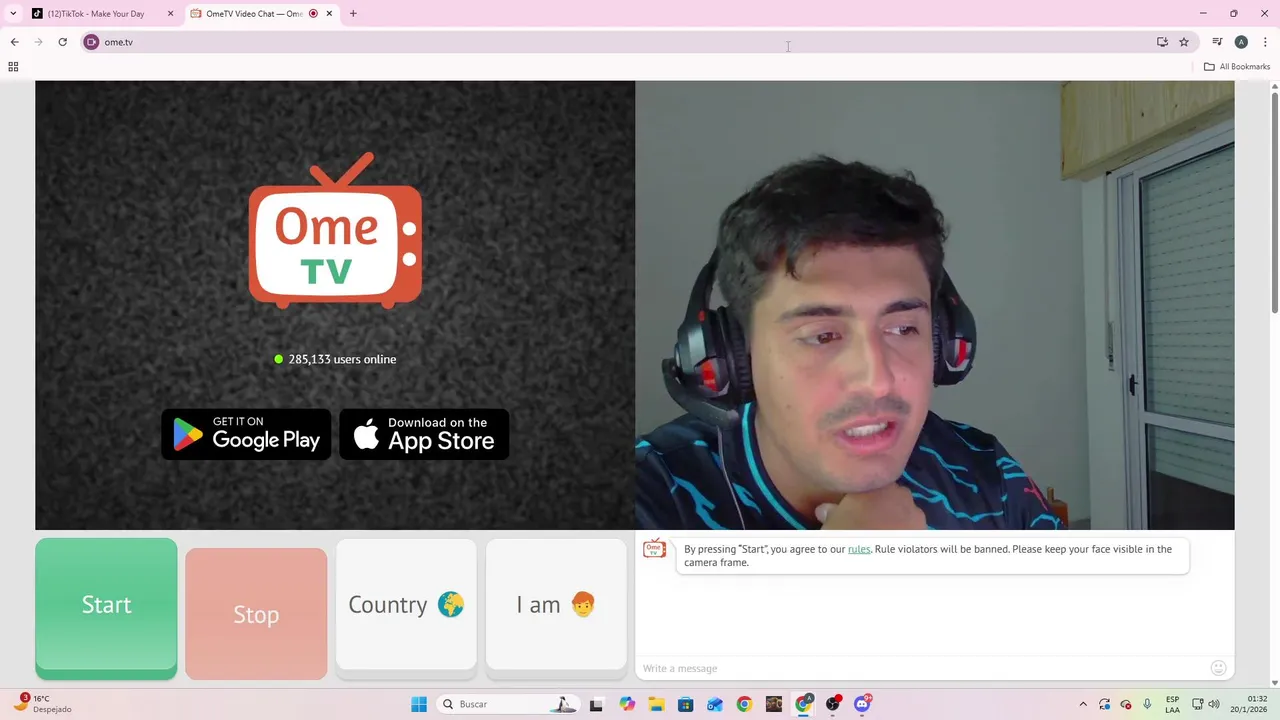Open OBS Studio from the taskbar
Image resolution: width=1280 pixels, height=720 pixels.
(x=833, y=704)
